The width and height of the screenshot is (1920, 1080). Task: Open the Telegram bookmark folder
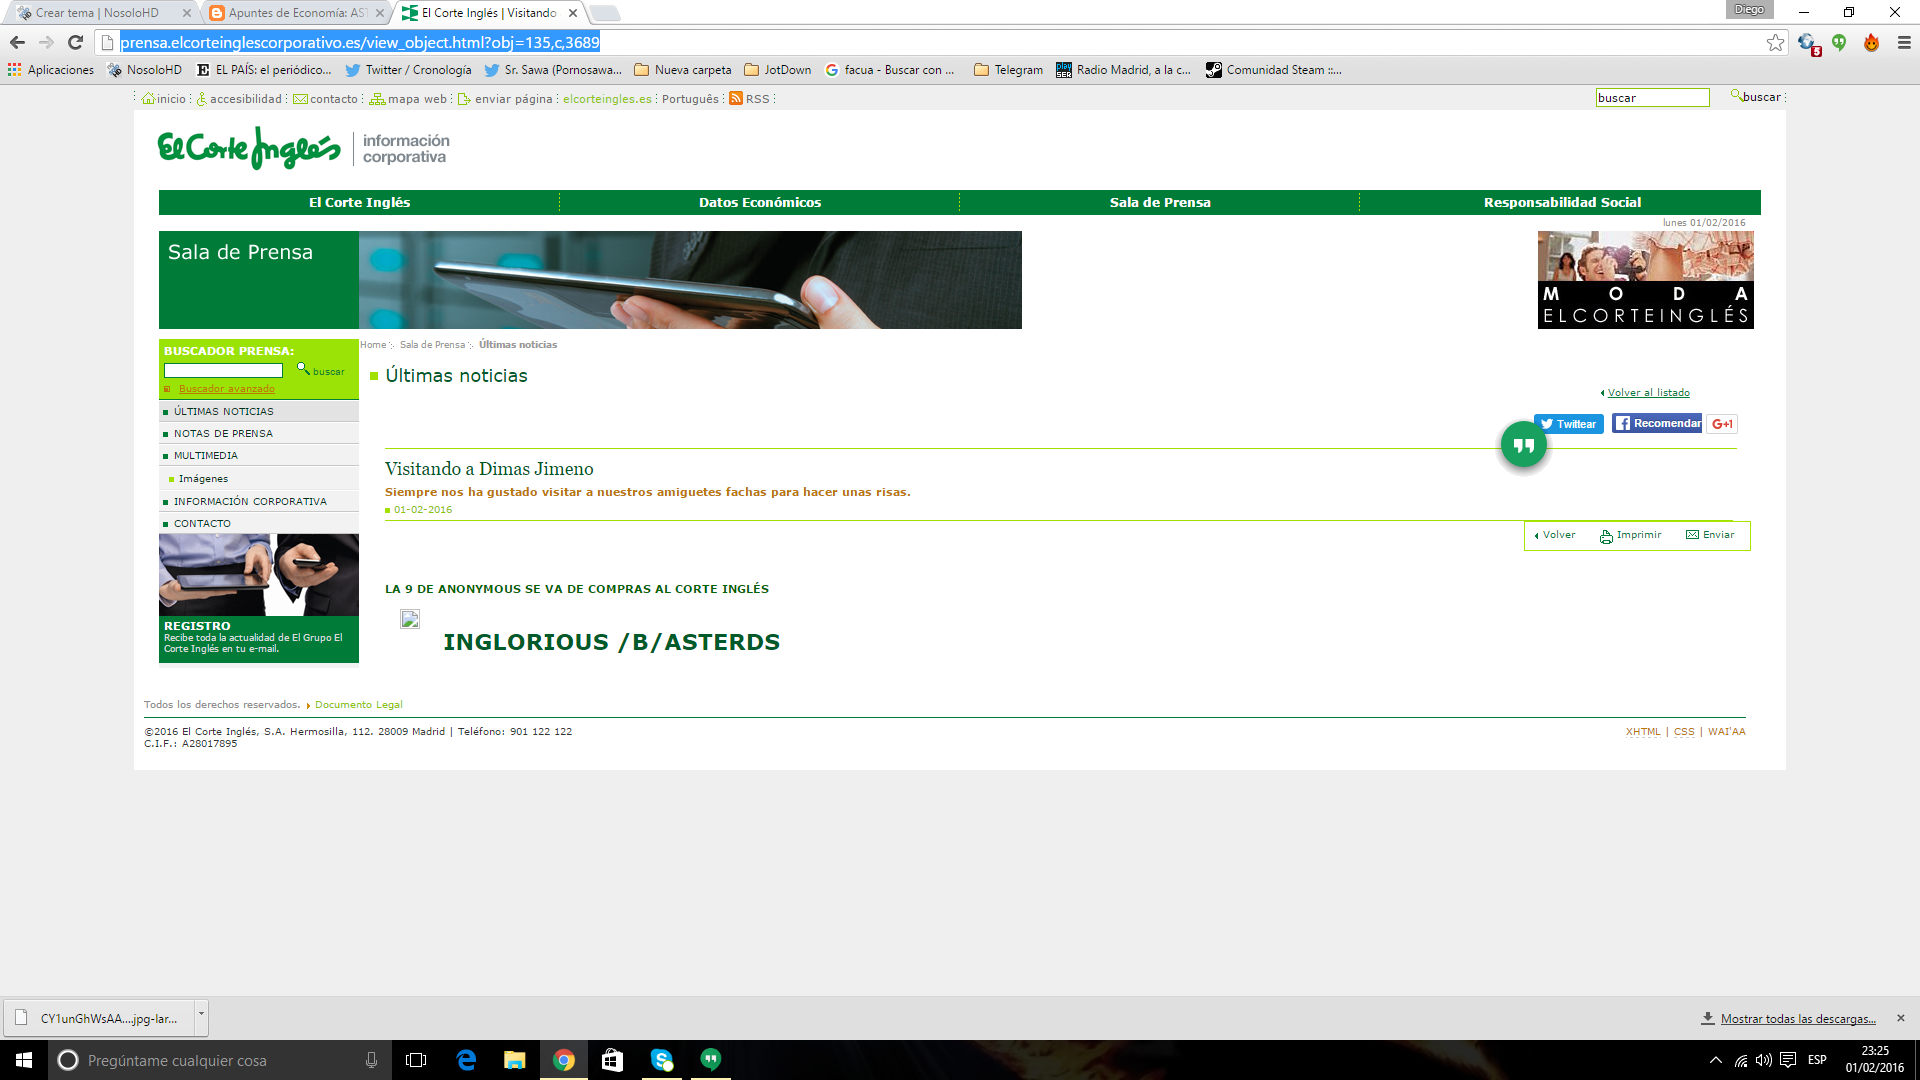pyautogui.click(x=1008, y=70)
